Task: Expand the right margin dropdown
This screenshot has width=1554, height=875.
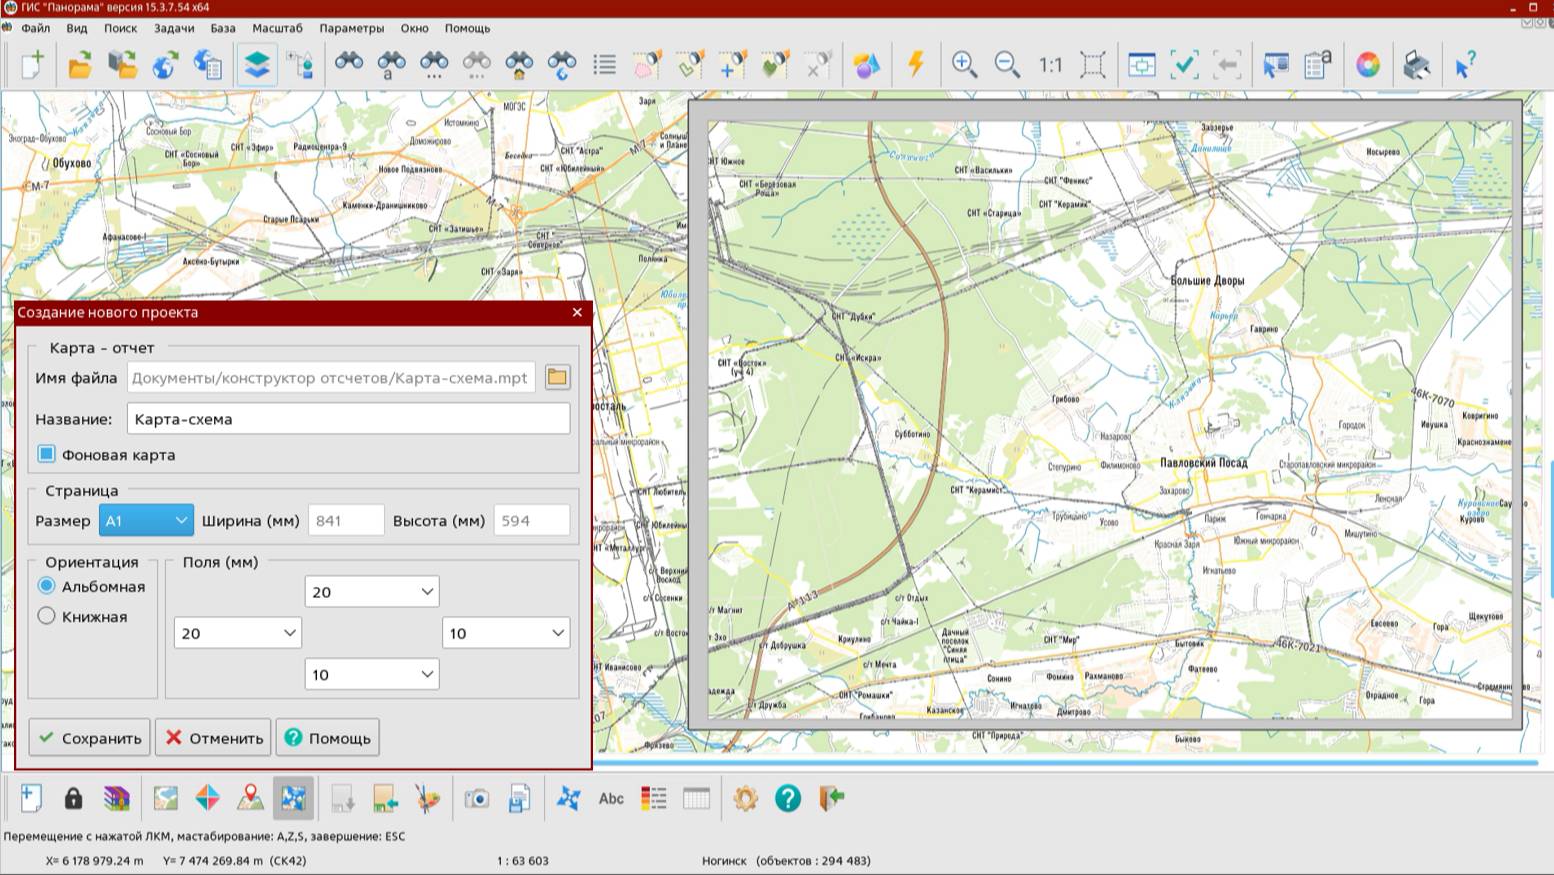Action: [506, 633]
